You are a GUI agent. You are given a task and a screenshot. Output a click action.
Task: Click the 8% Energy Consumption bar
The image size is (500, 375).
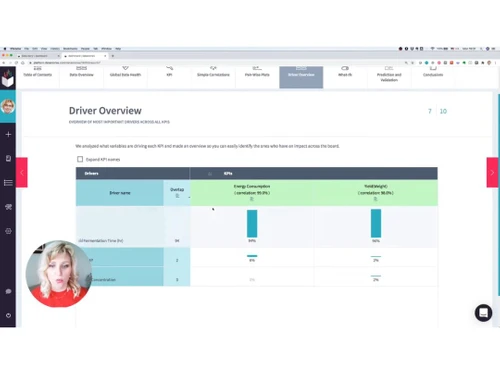(x=252, y=256)
